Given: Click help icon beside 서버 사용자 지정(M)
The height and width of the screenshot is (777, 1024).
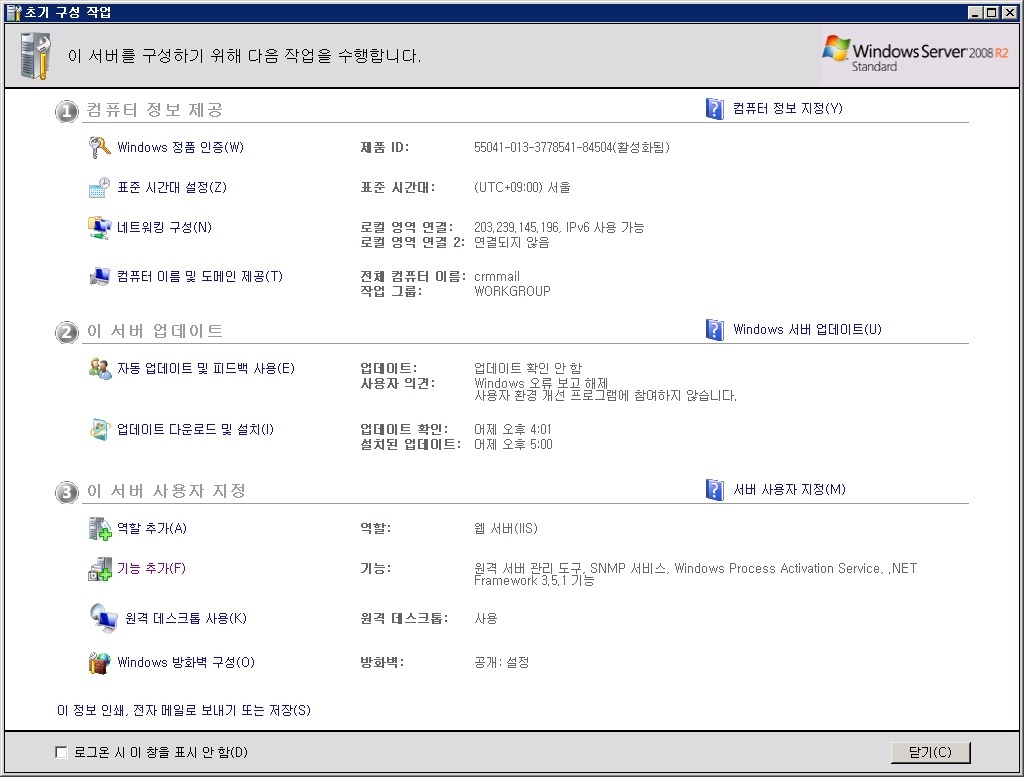Looking at the screenshot, I should [x=714, y=490].
